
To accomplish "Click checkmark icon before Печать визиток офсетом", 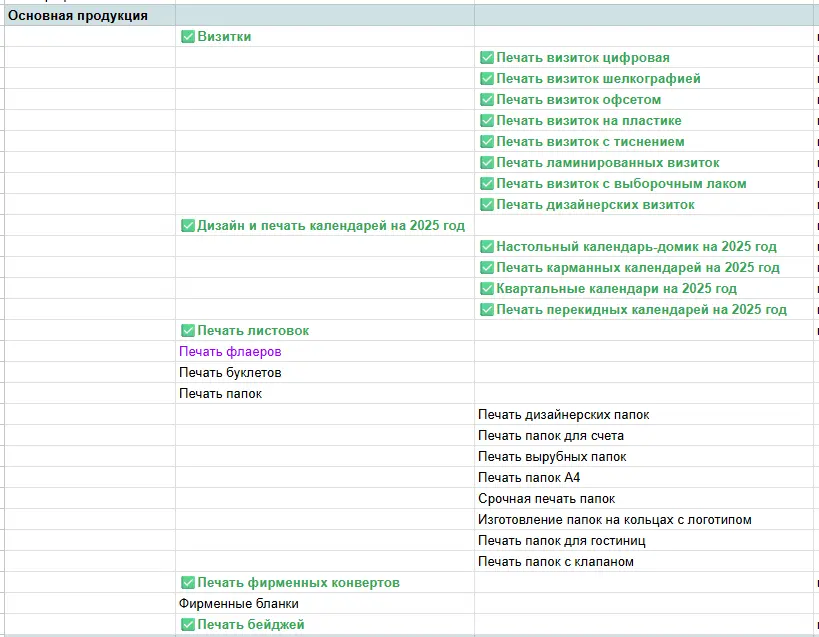I will point(487,100).
